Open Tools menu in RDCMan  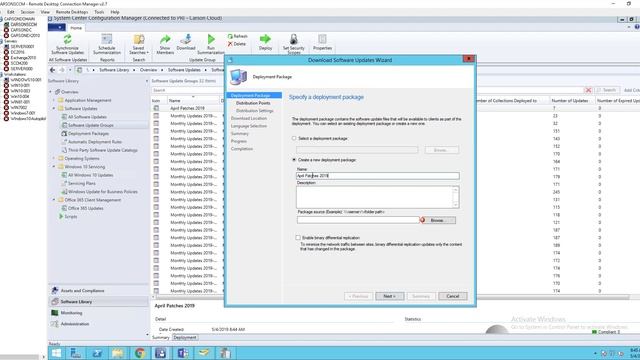(x=99, y=12)
